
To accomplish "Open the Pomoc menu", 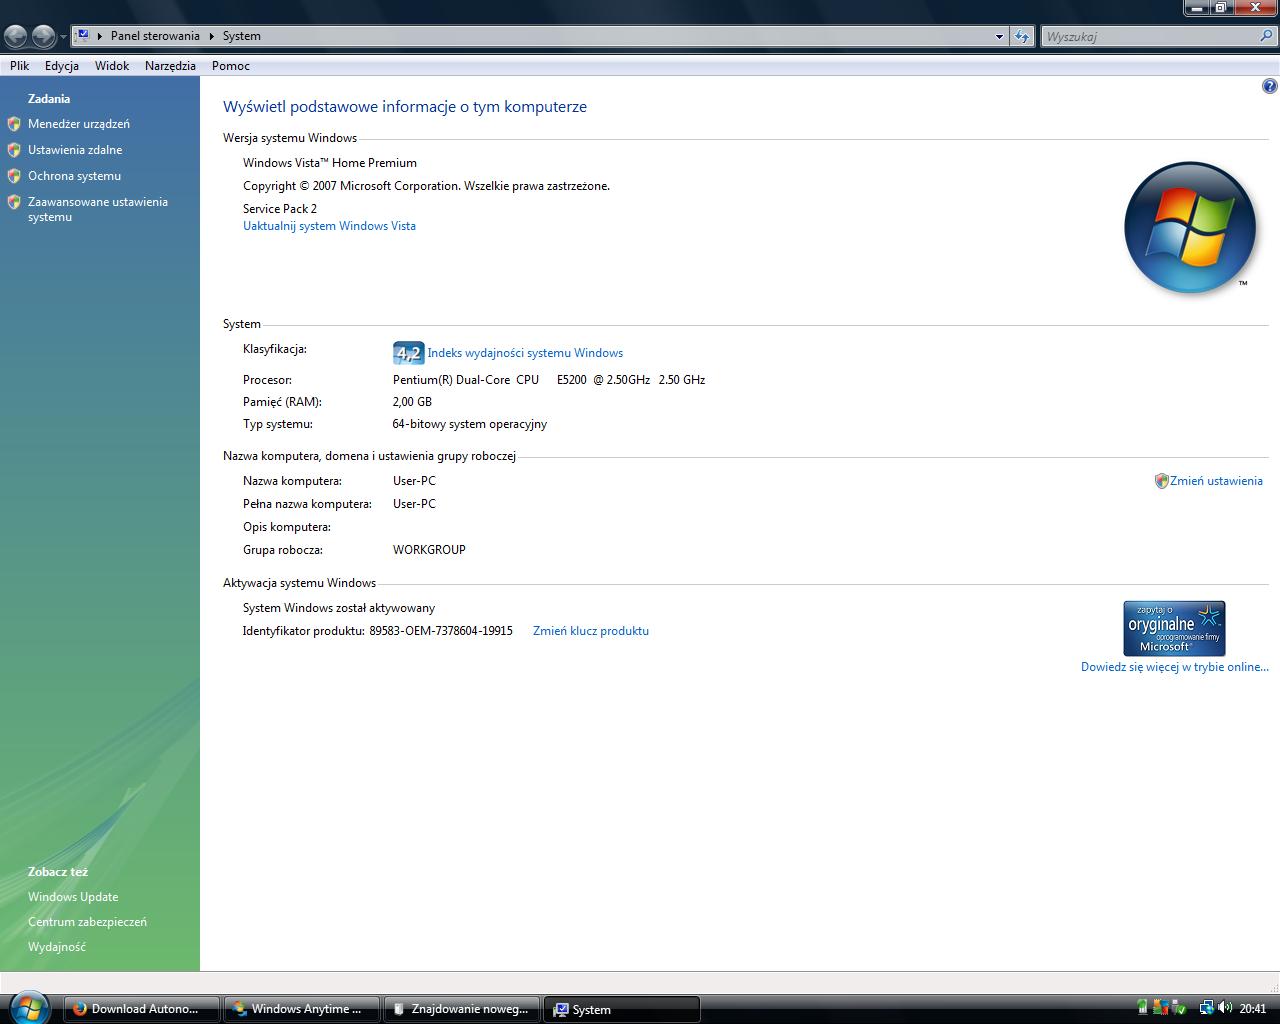I will coord(231,66).
